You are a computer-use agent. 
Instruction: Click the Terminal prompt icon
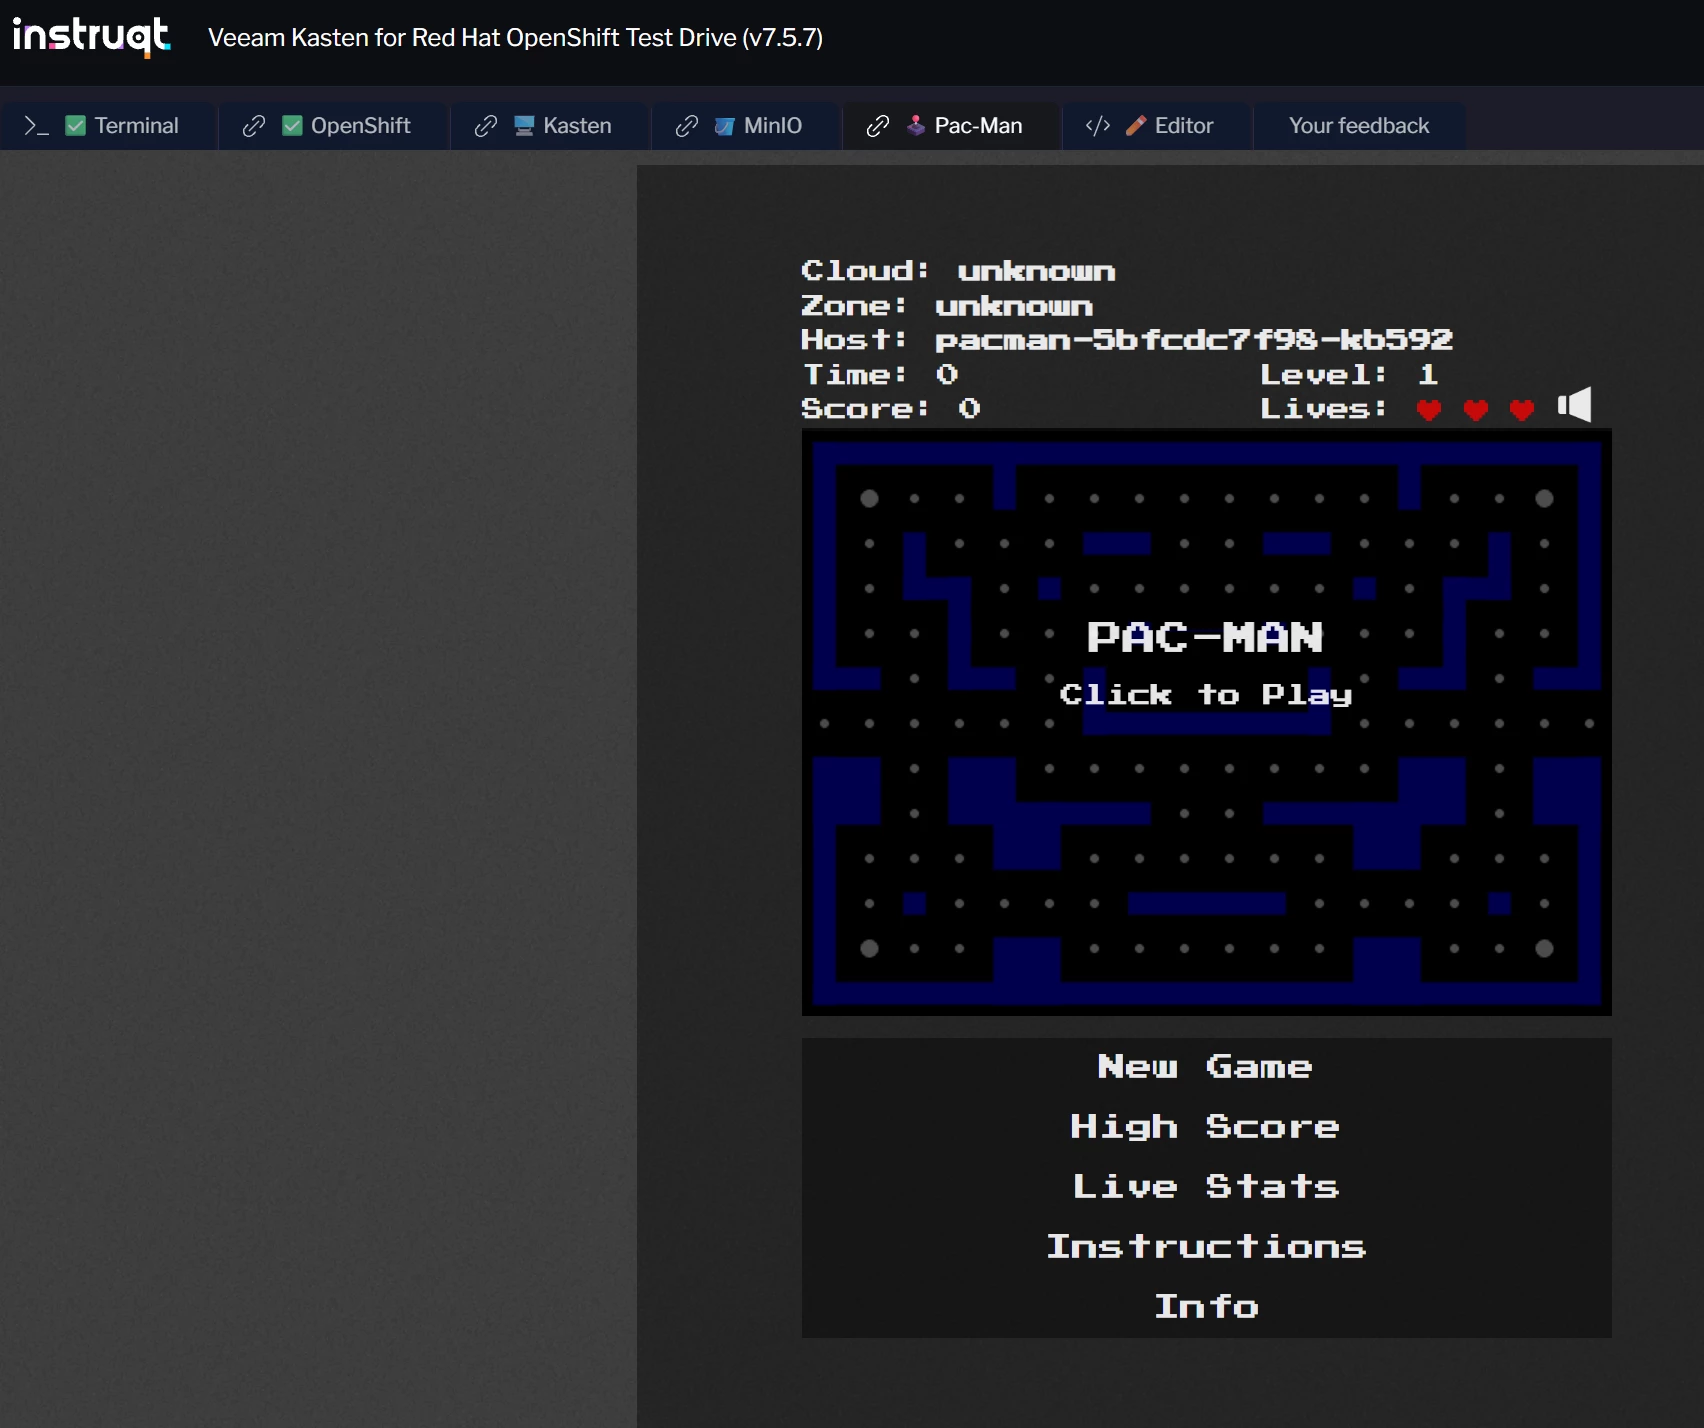coord(36,126)
